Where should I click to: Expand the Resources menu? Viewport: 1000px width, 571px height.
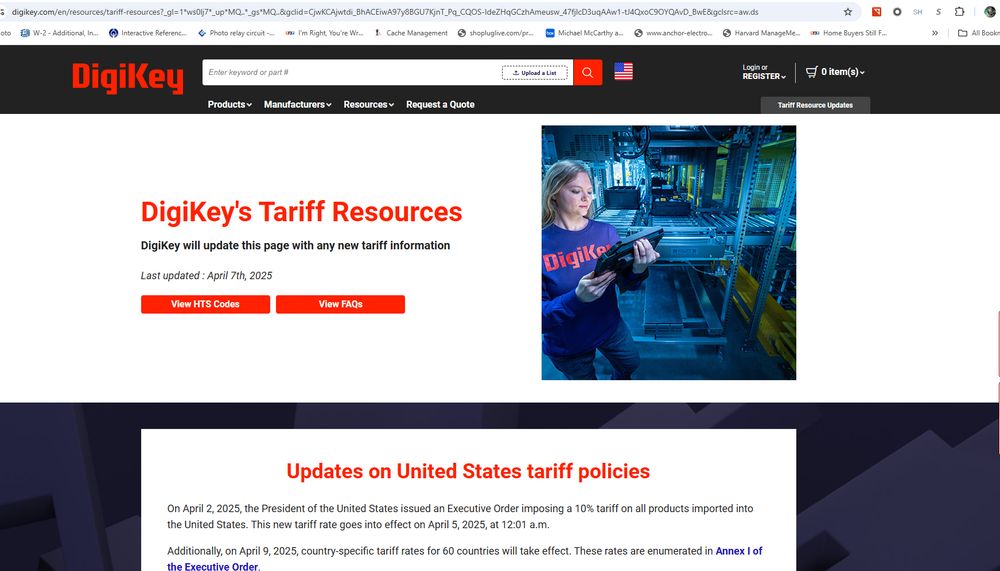[369, 105]
